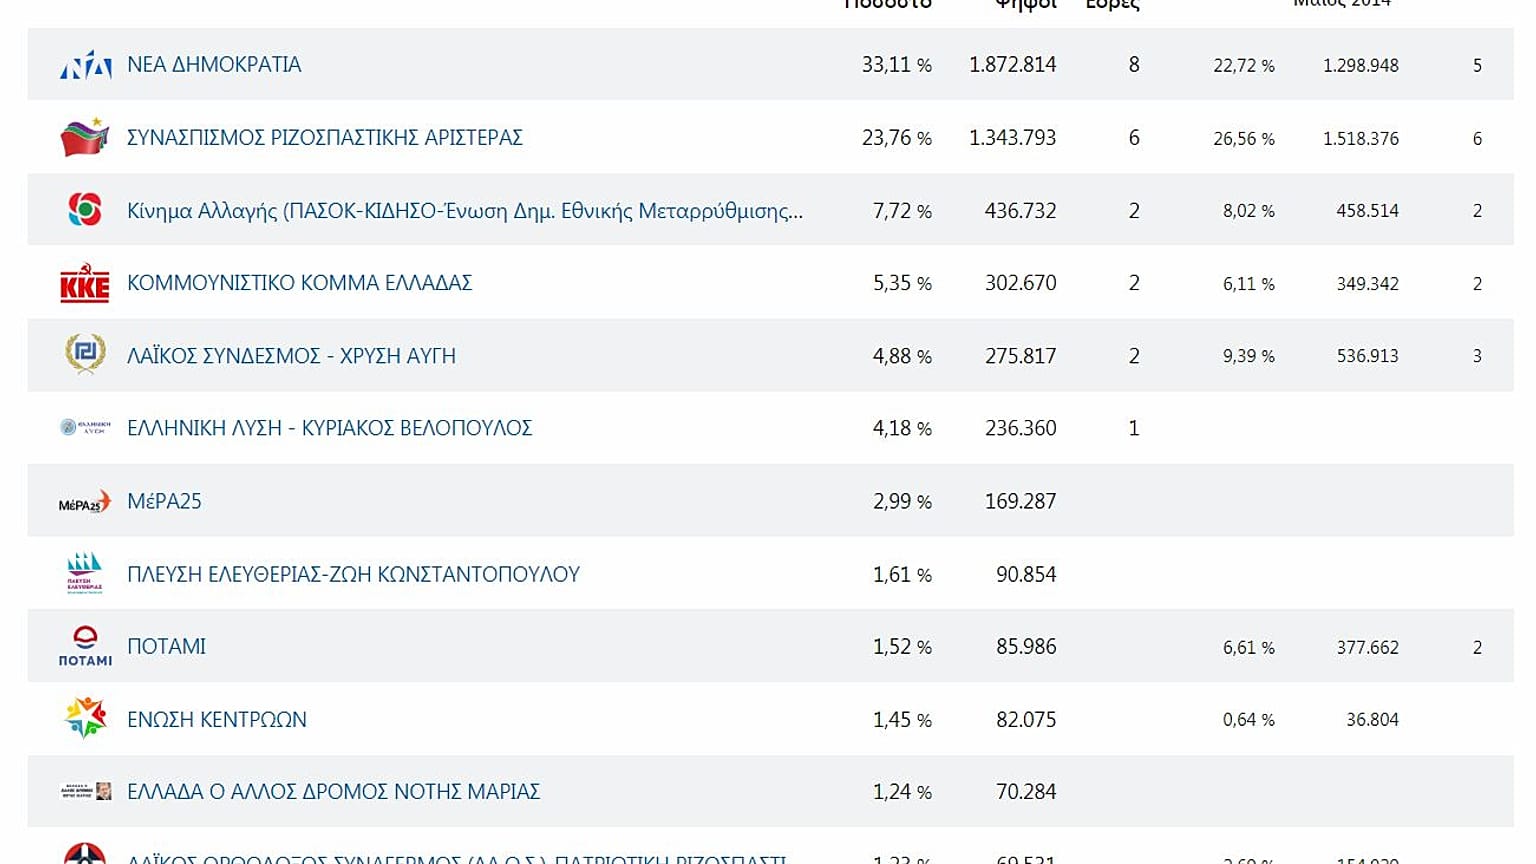Open ΜέΡΑ25 party link
The height and width of the screenshot is (864, 1536).
tap(164, 501)
